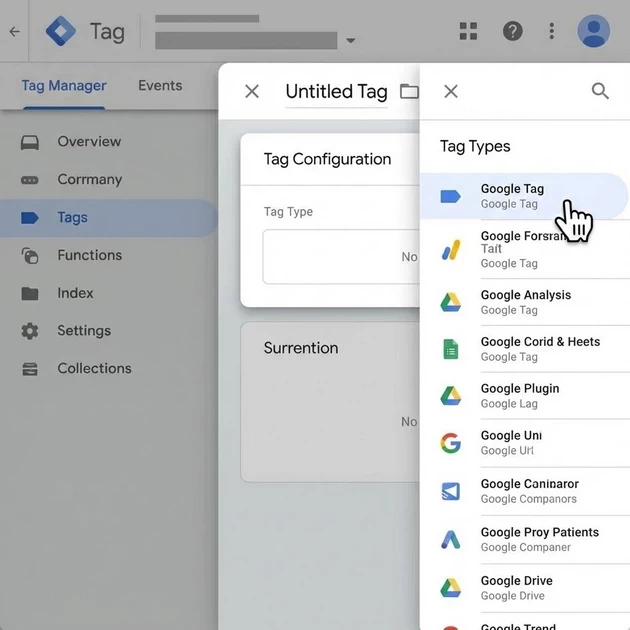Open Settings in the sidebar
This screenshot has width=630, height=630.
[84, 331]
